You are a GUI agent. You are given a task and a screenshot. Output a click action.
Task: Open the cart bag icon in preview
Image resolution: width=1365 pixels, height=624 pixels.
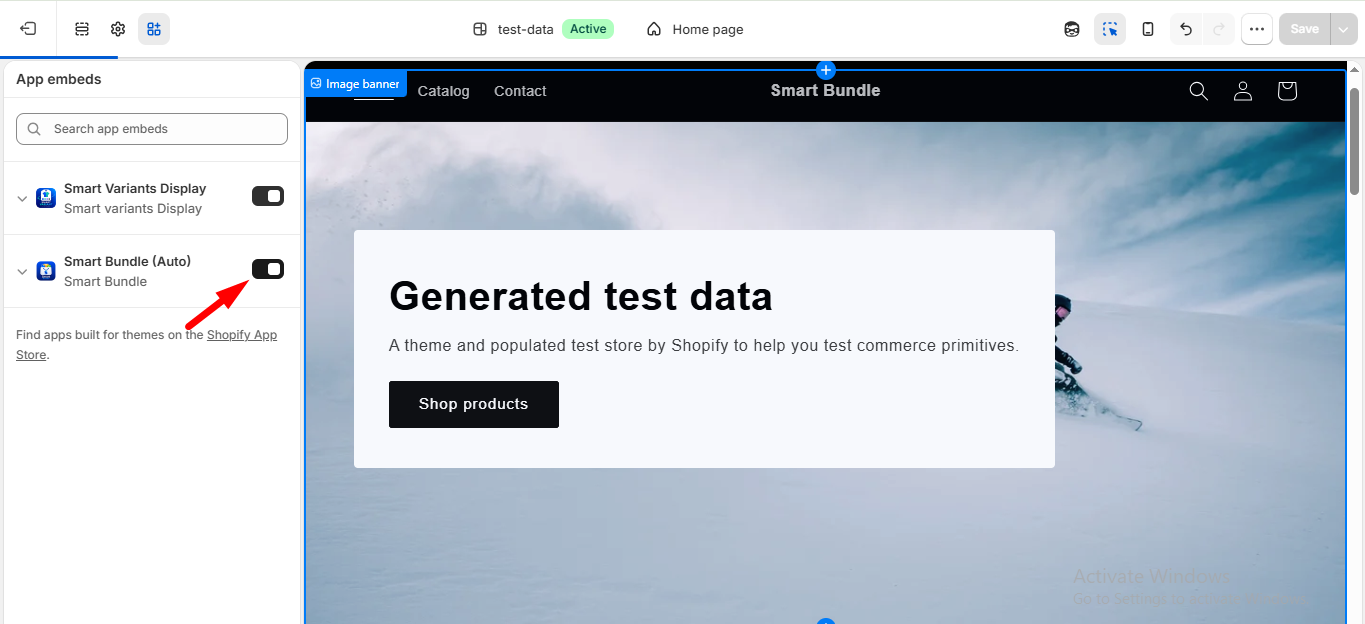(x=1287, y=91)
